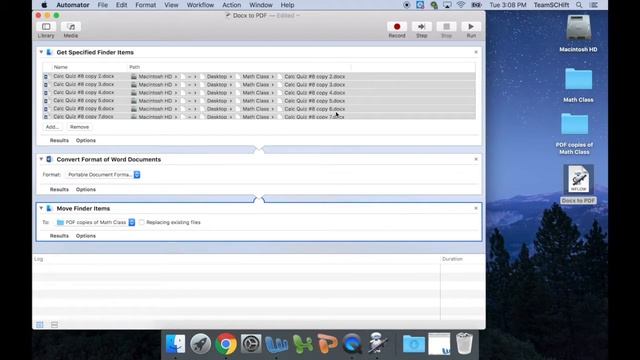Open Finder from the Dock

point(176,344)
